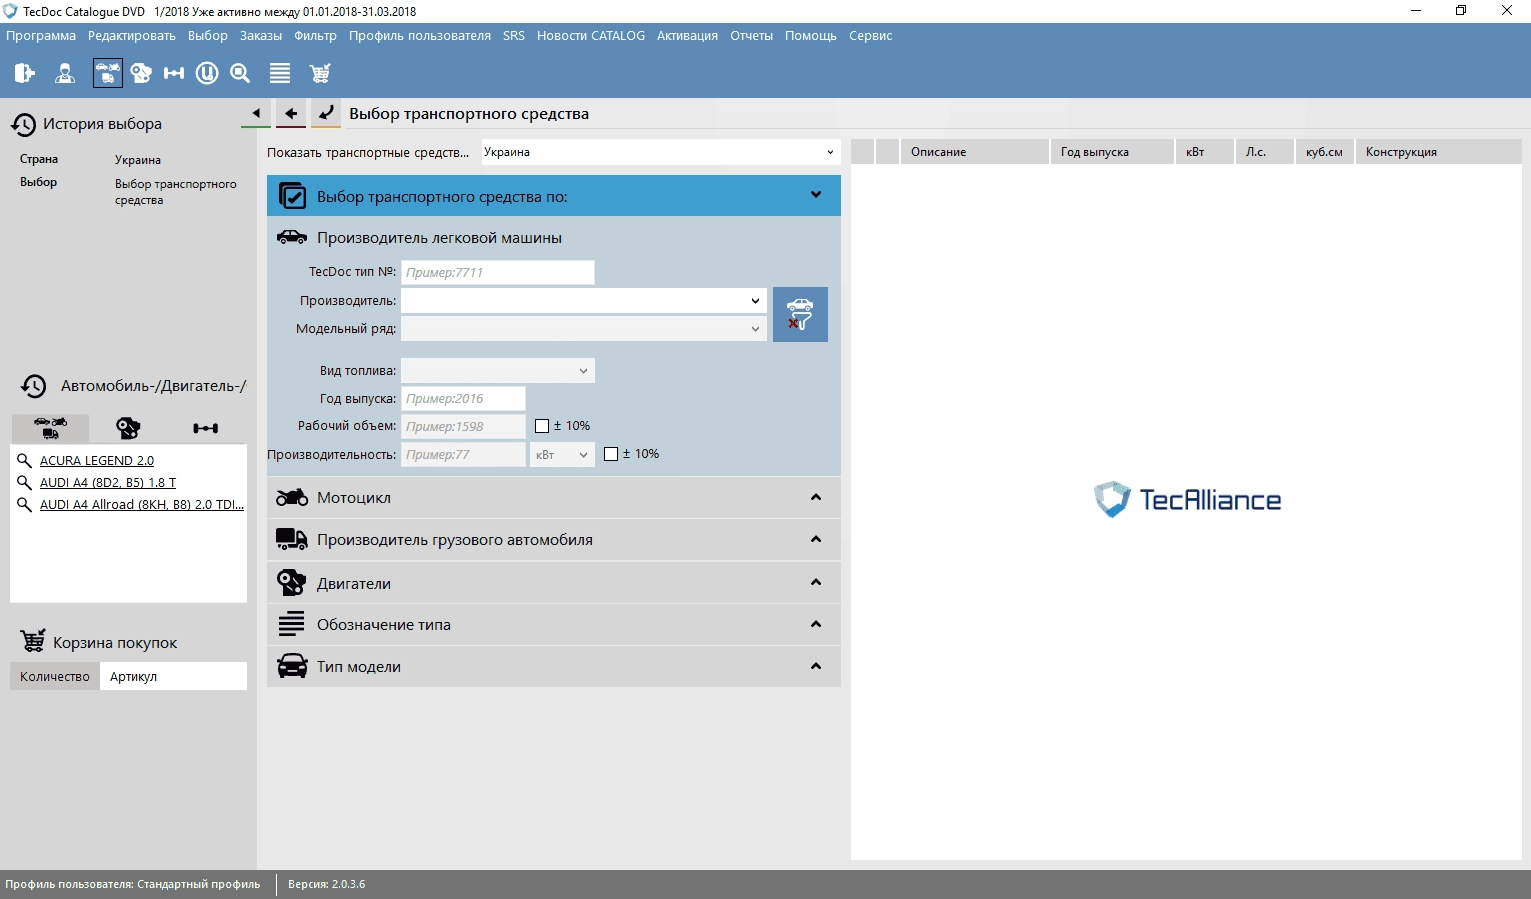Open engine search toolbar icon
This screenshot has width=1531, height=899.
click(141, 73)
